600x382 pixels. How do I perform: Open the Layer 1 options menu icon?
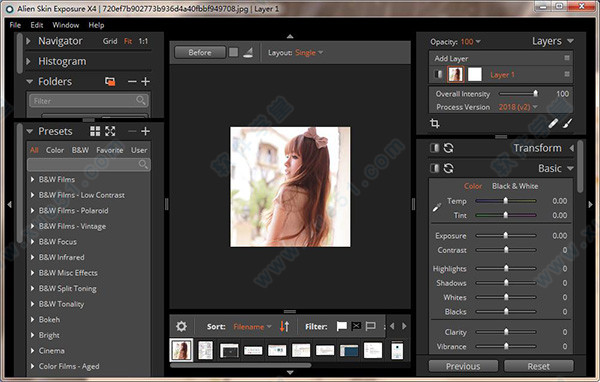(567, 74)
